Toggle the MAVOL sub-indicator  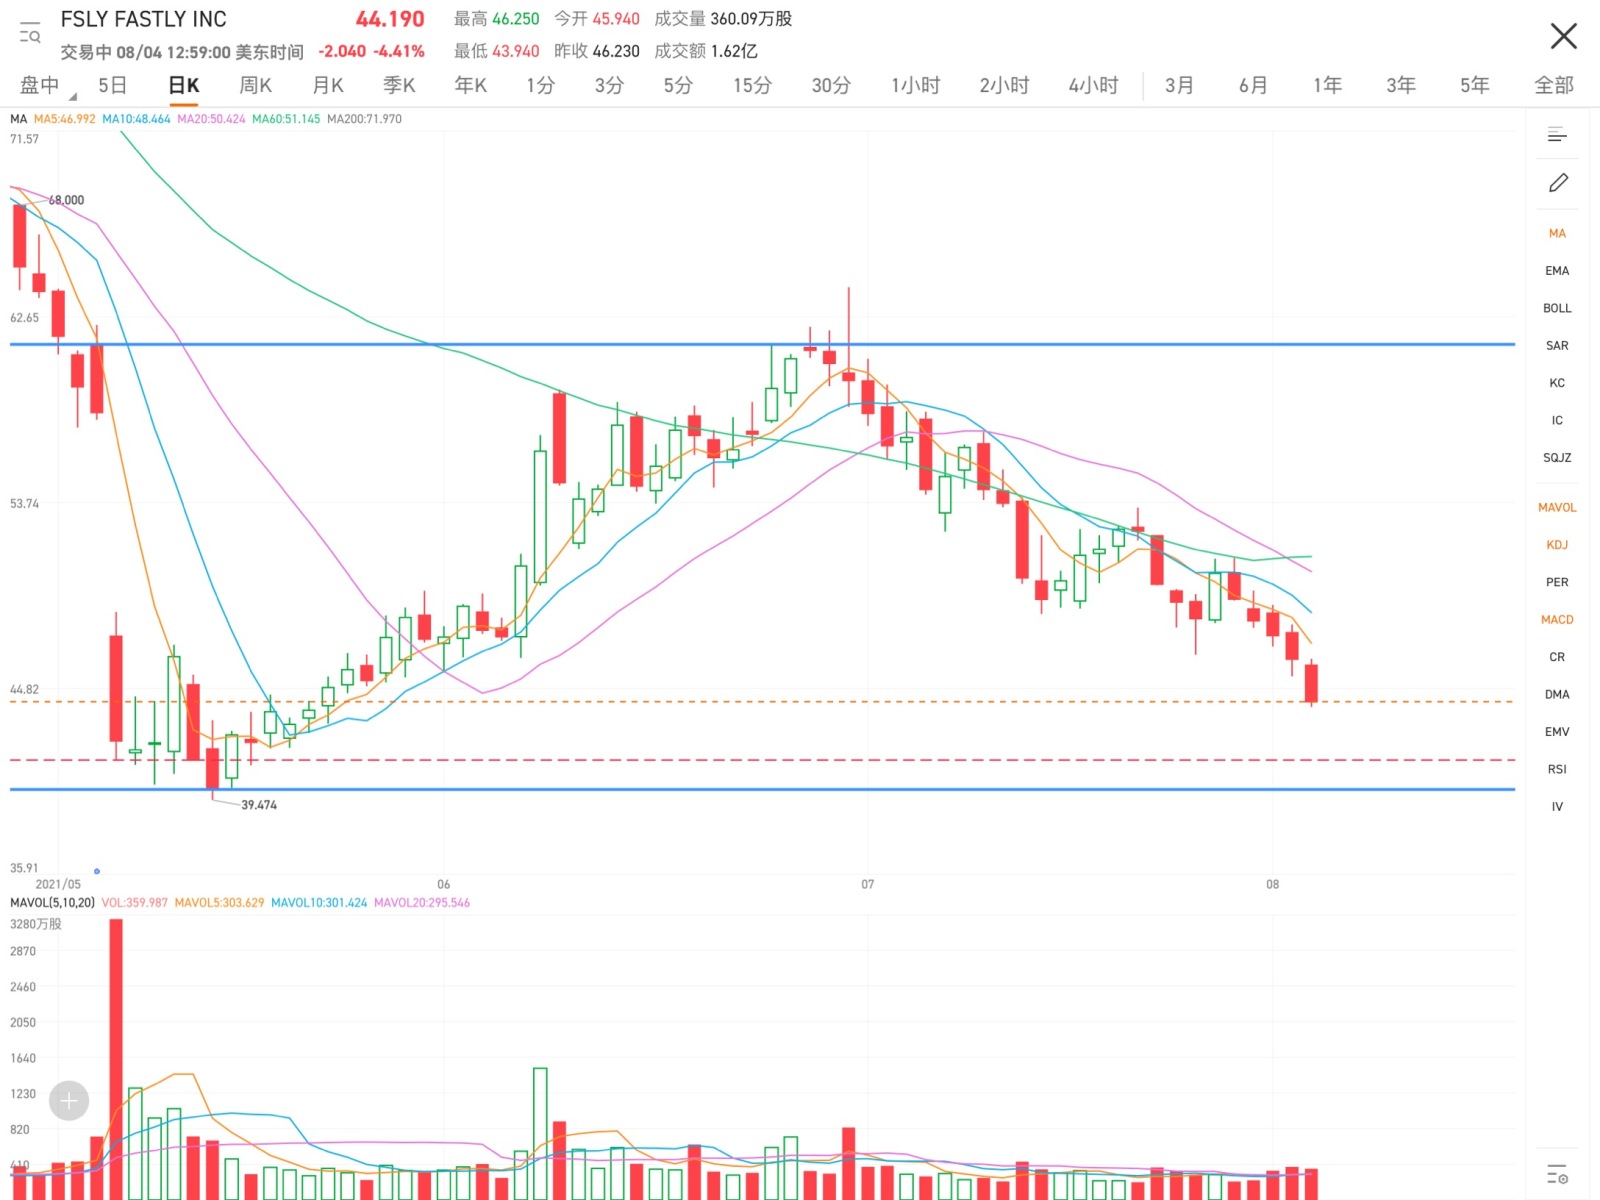coord(1557,508)
